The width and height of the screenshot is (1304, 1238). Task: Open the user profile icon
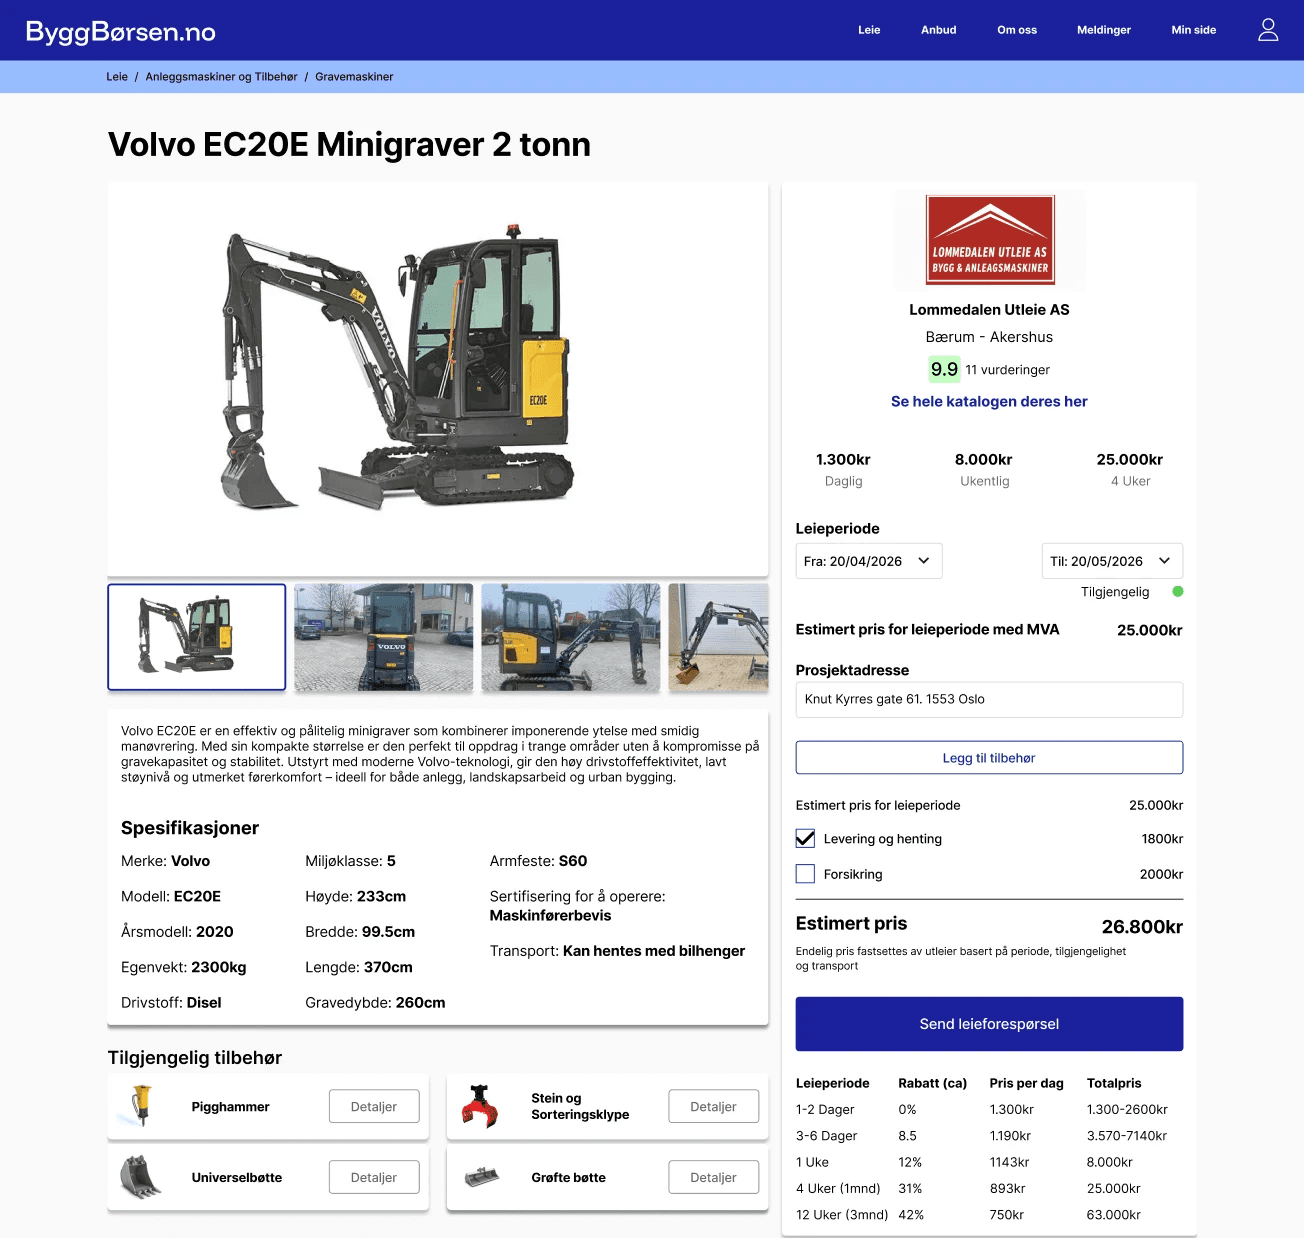pos(1268,30)
